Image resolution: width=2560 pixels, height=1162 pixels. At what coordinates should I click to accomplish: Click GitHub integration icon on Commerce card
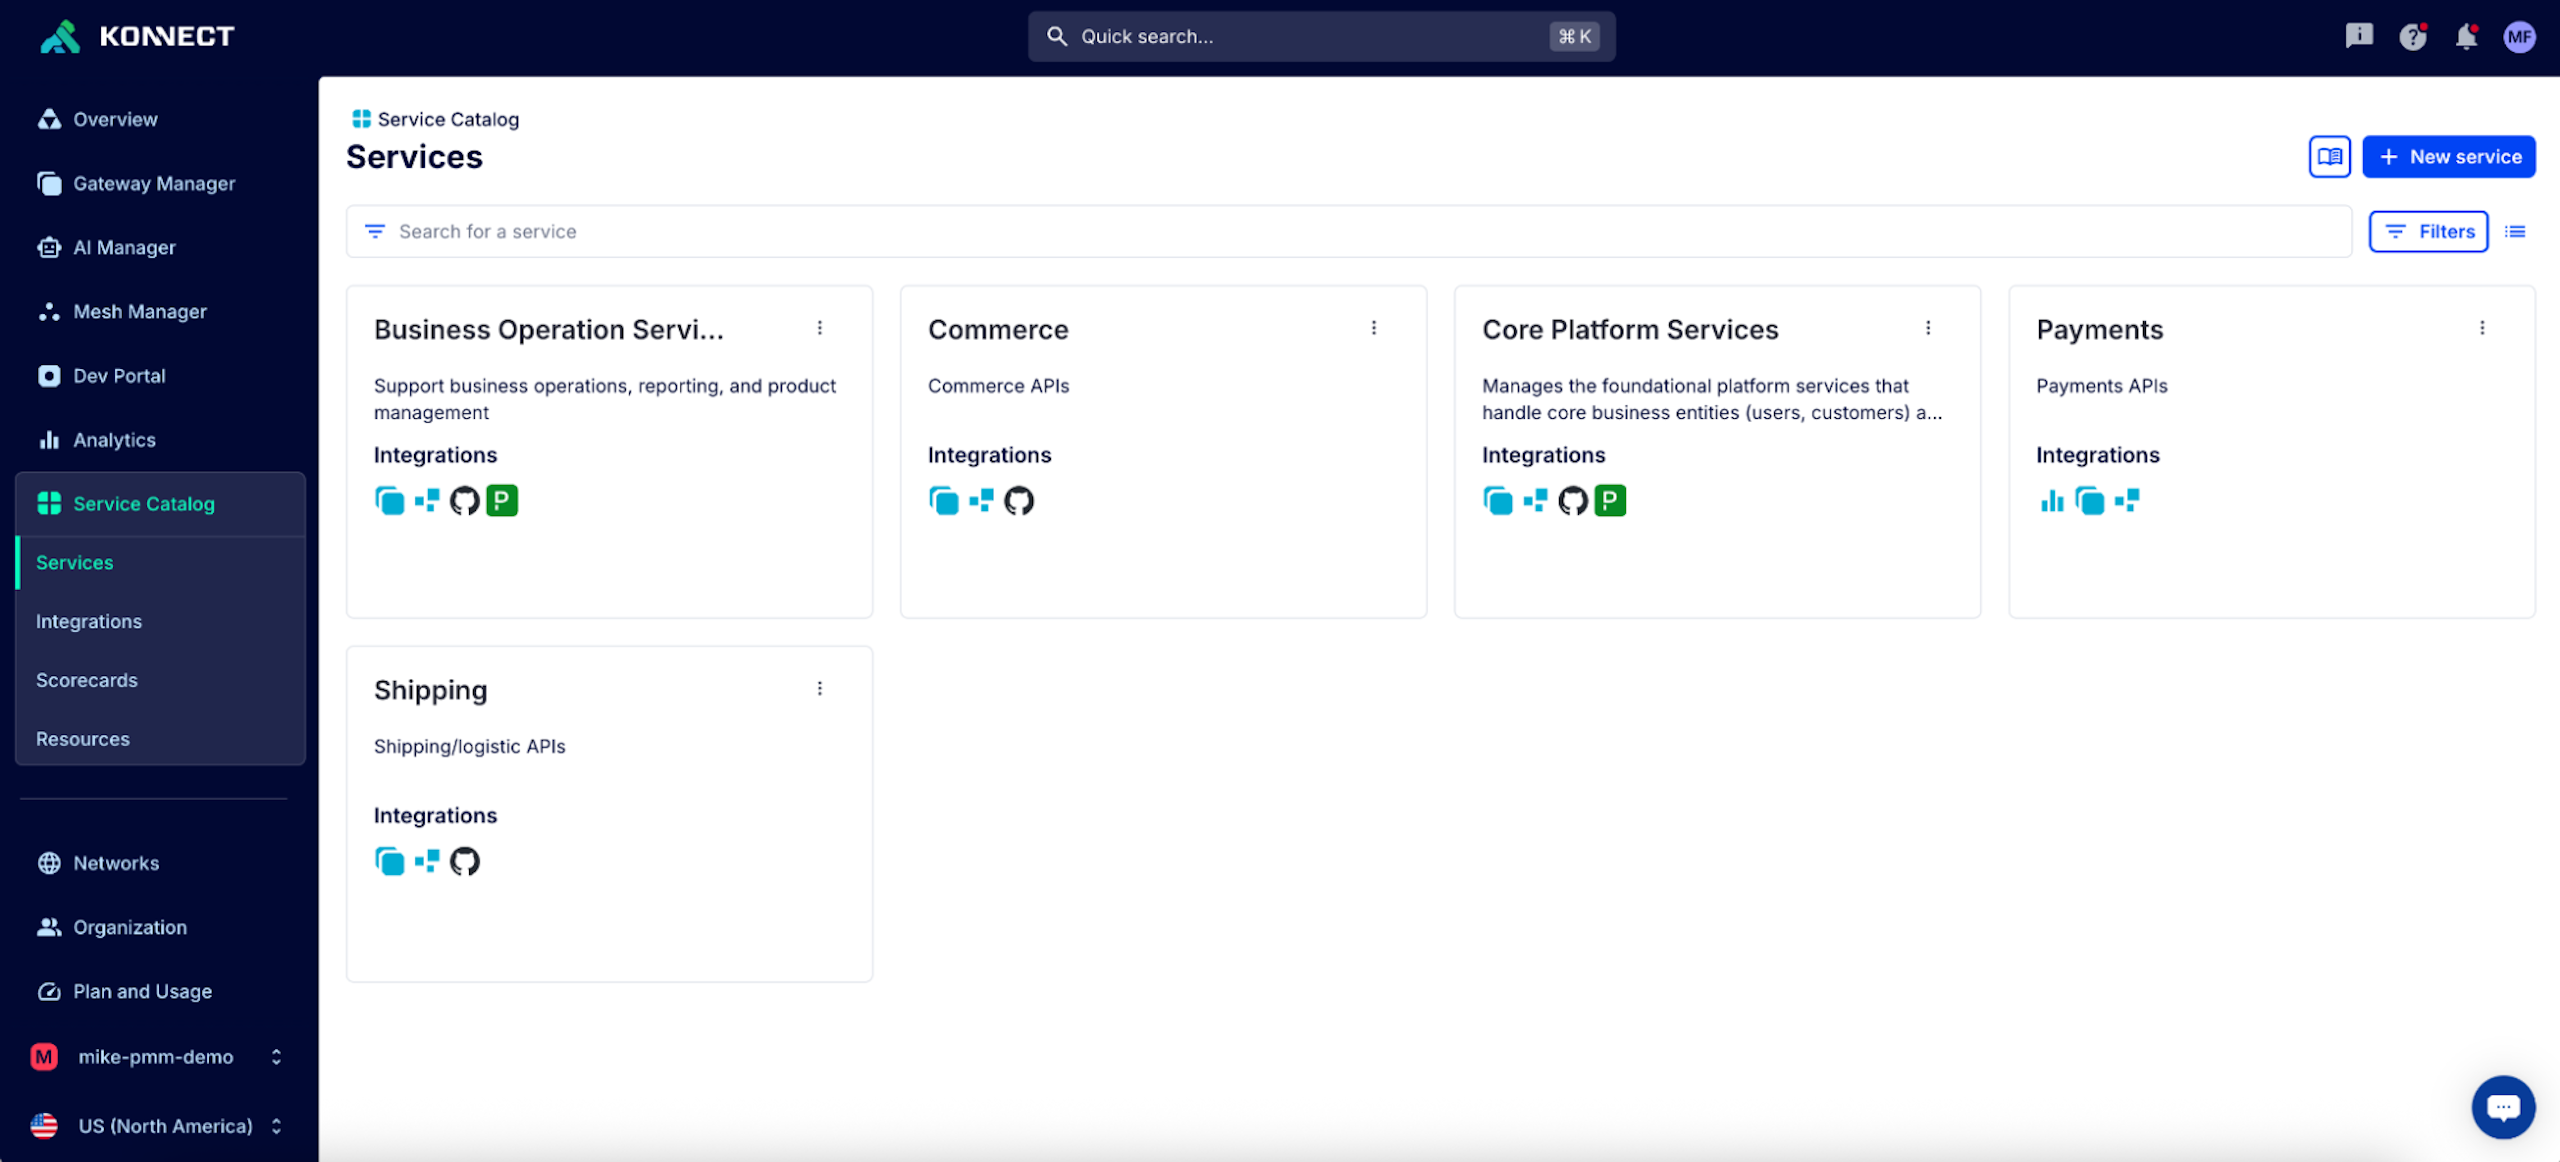click(1019, 501)
